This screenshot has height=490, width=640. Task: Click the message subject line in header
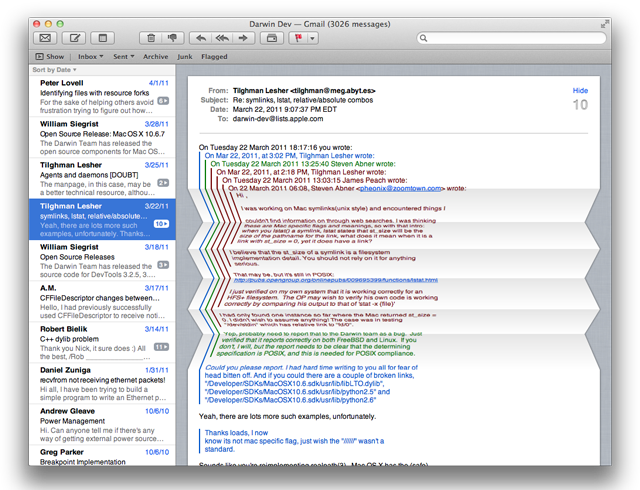302,100
